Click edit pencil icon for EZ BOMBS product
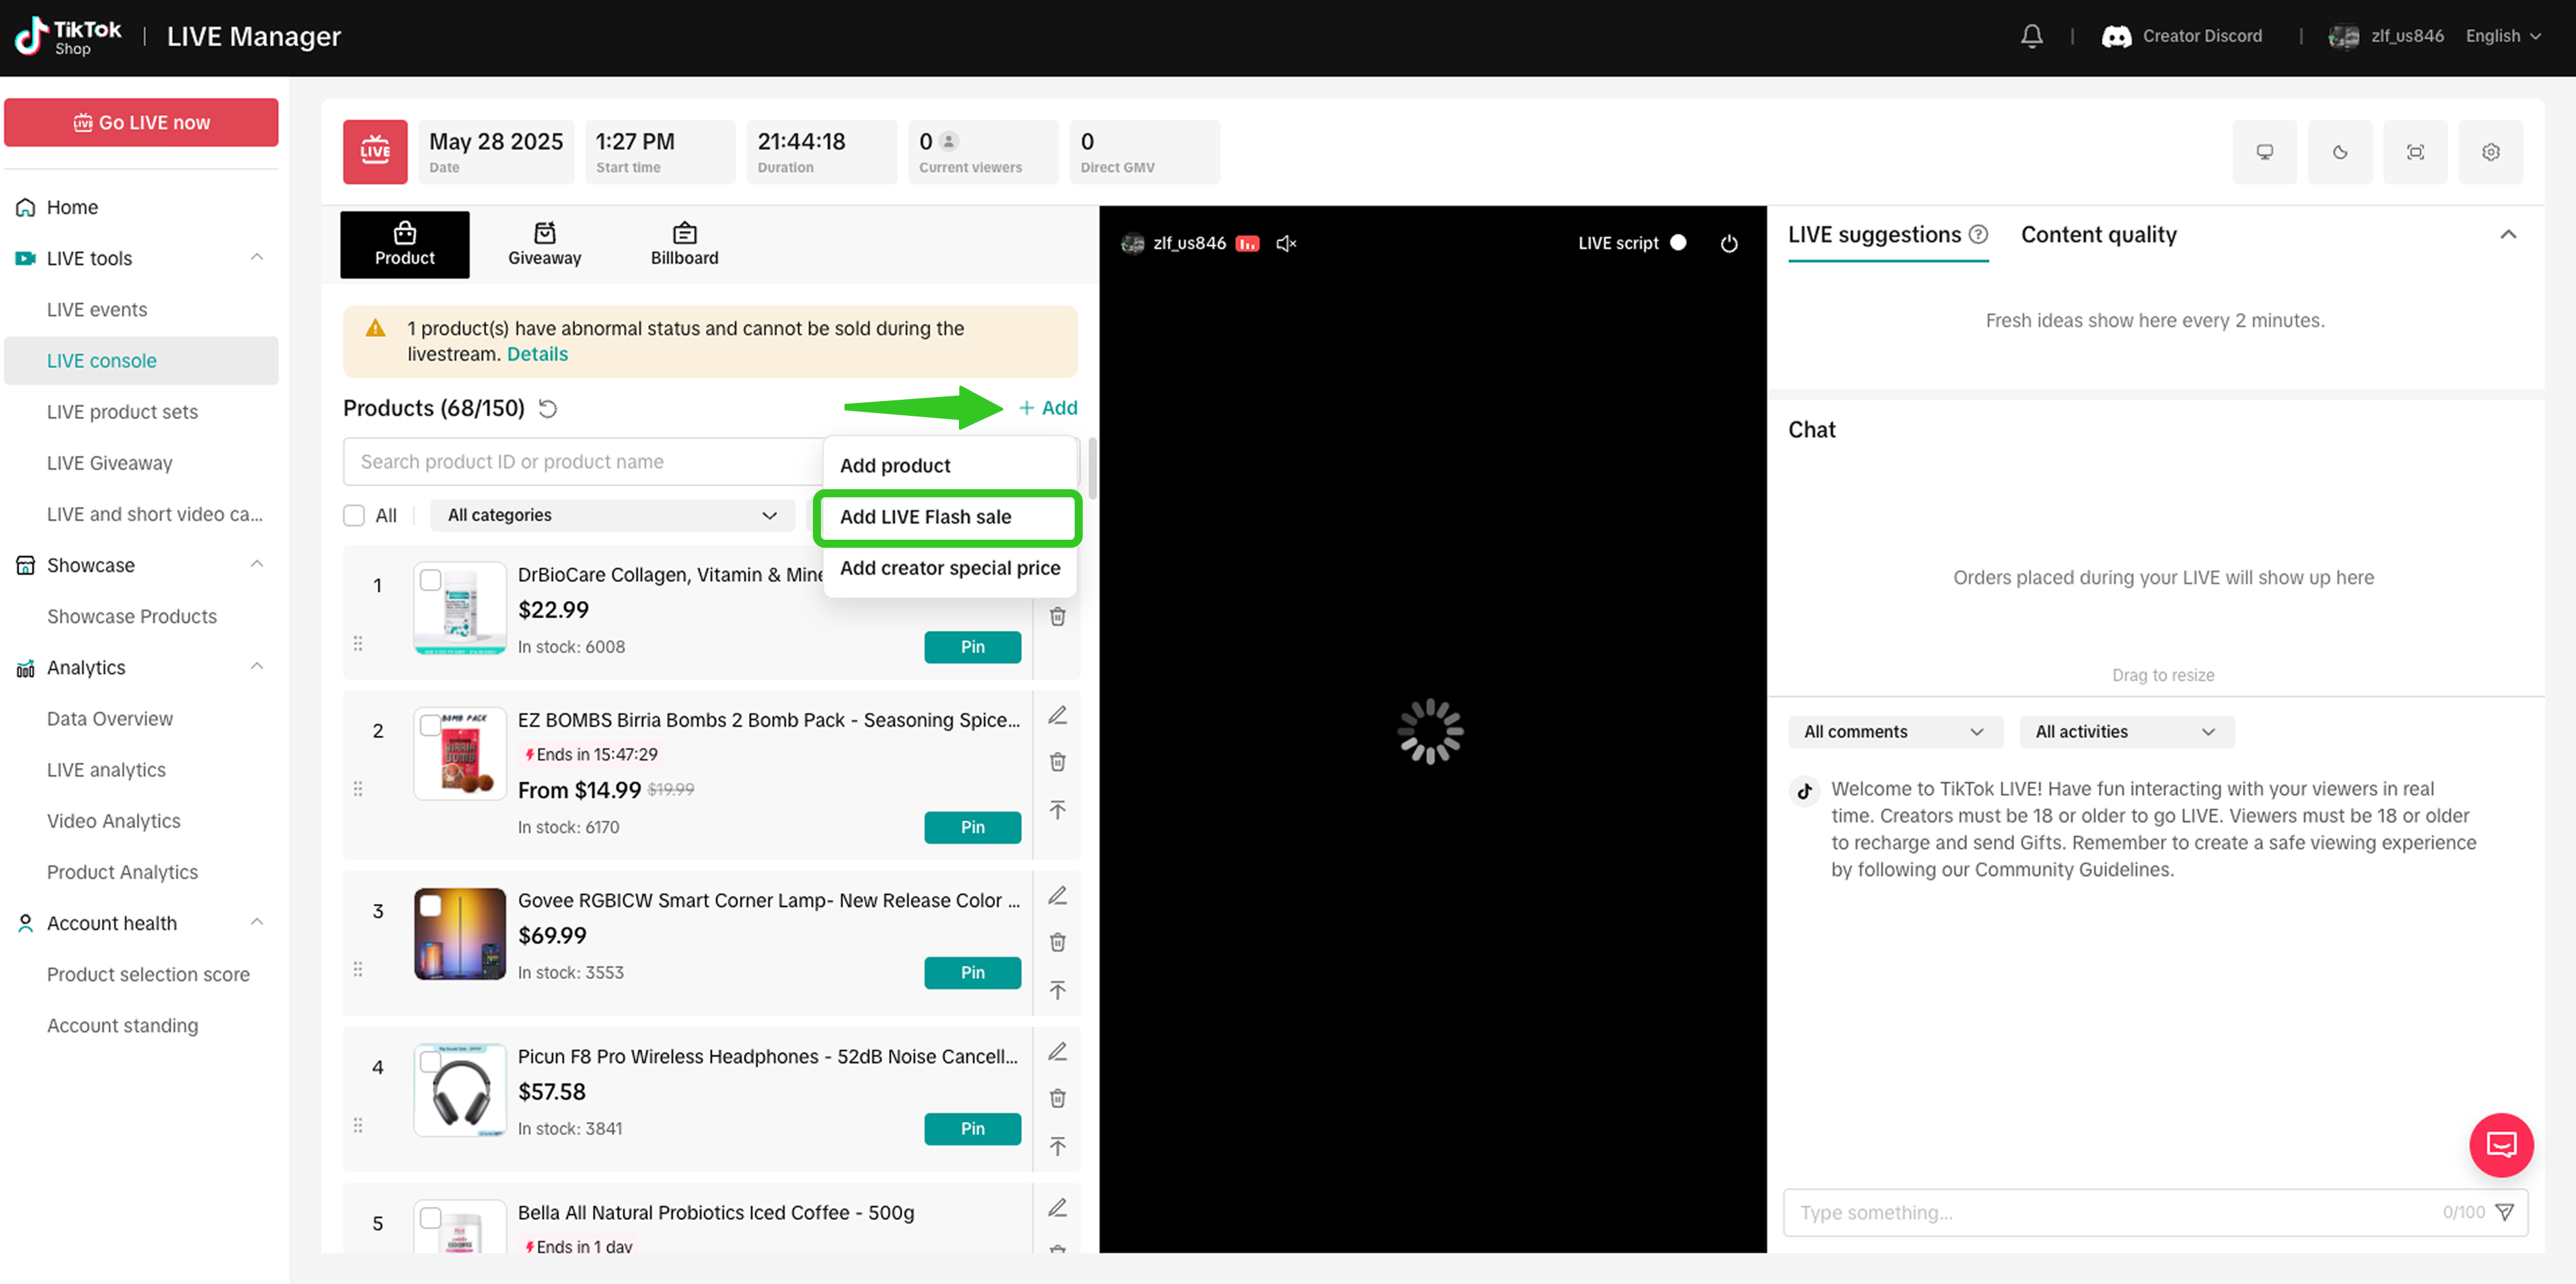 [x=1057, y=715]
